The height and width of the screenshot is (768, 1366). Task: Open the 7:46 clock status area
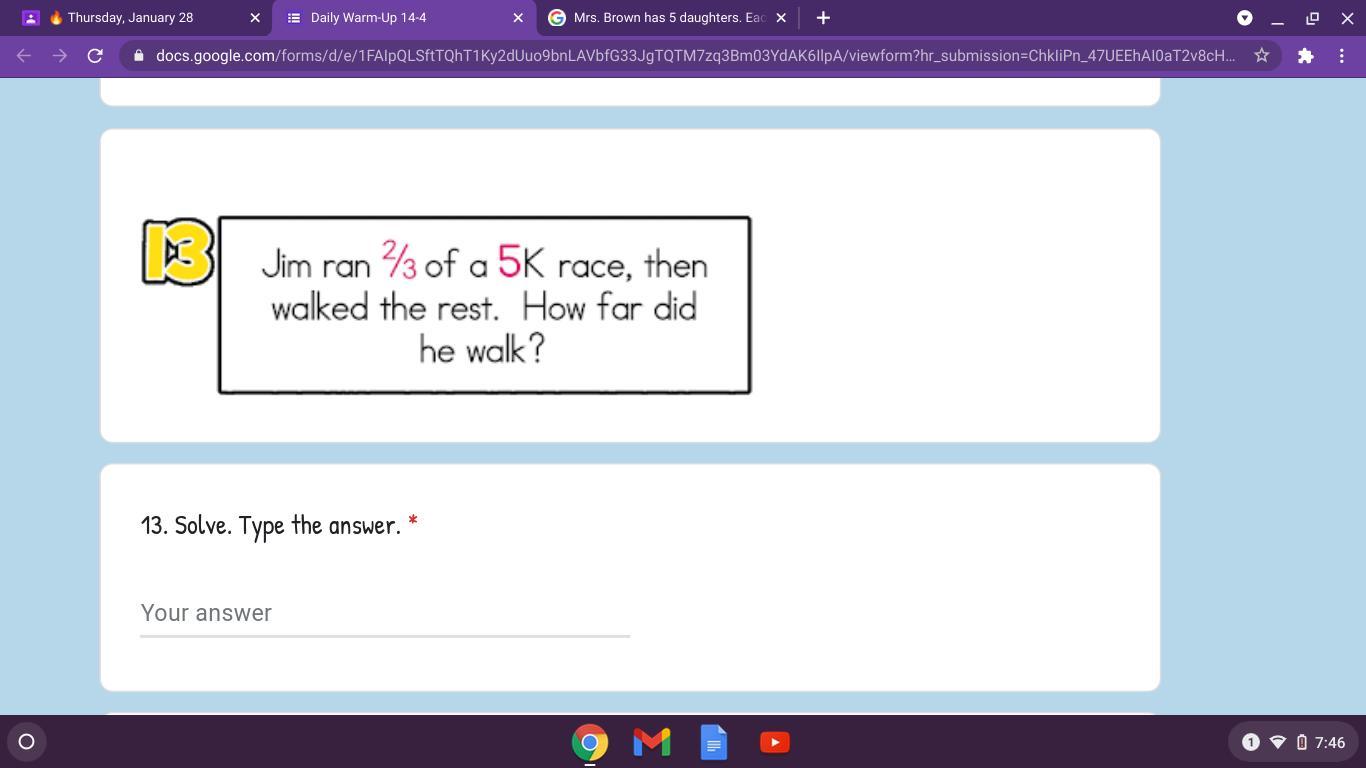tap(1330, 742)
